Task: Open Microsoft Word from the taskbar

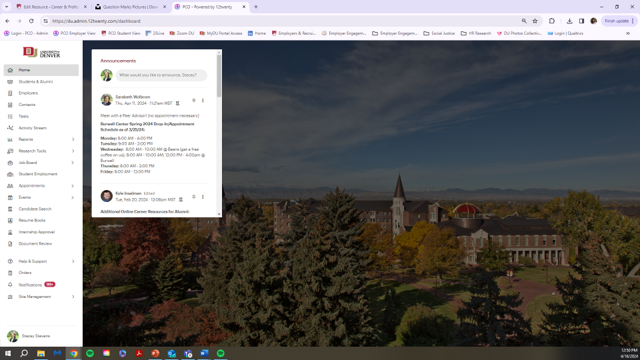Action: [204, 353]
